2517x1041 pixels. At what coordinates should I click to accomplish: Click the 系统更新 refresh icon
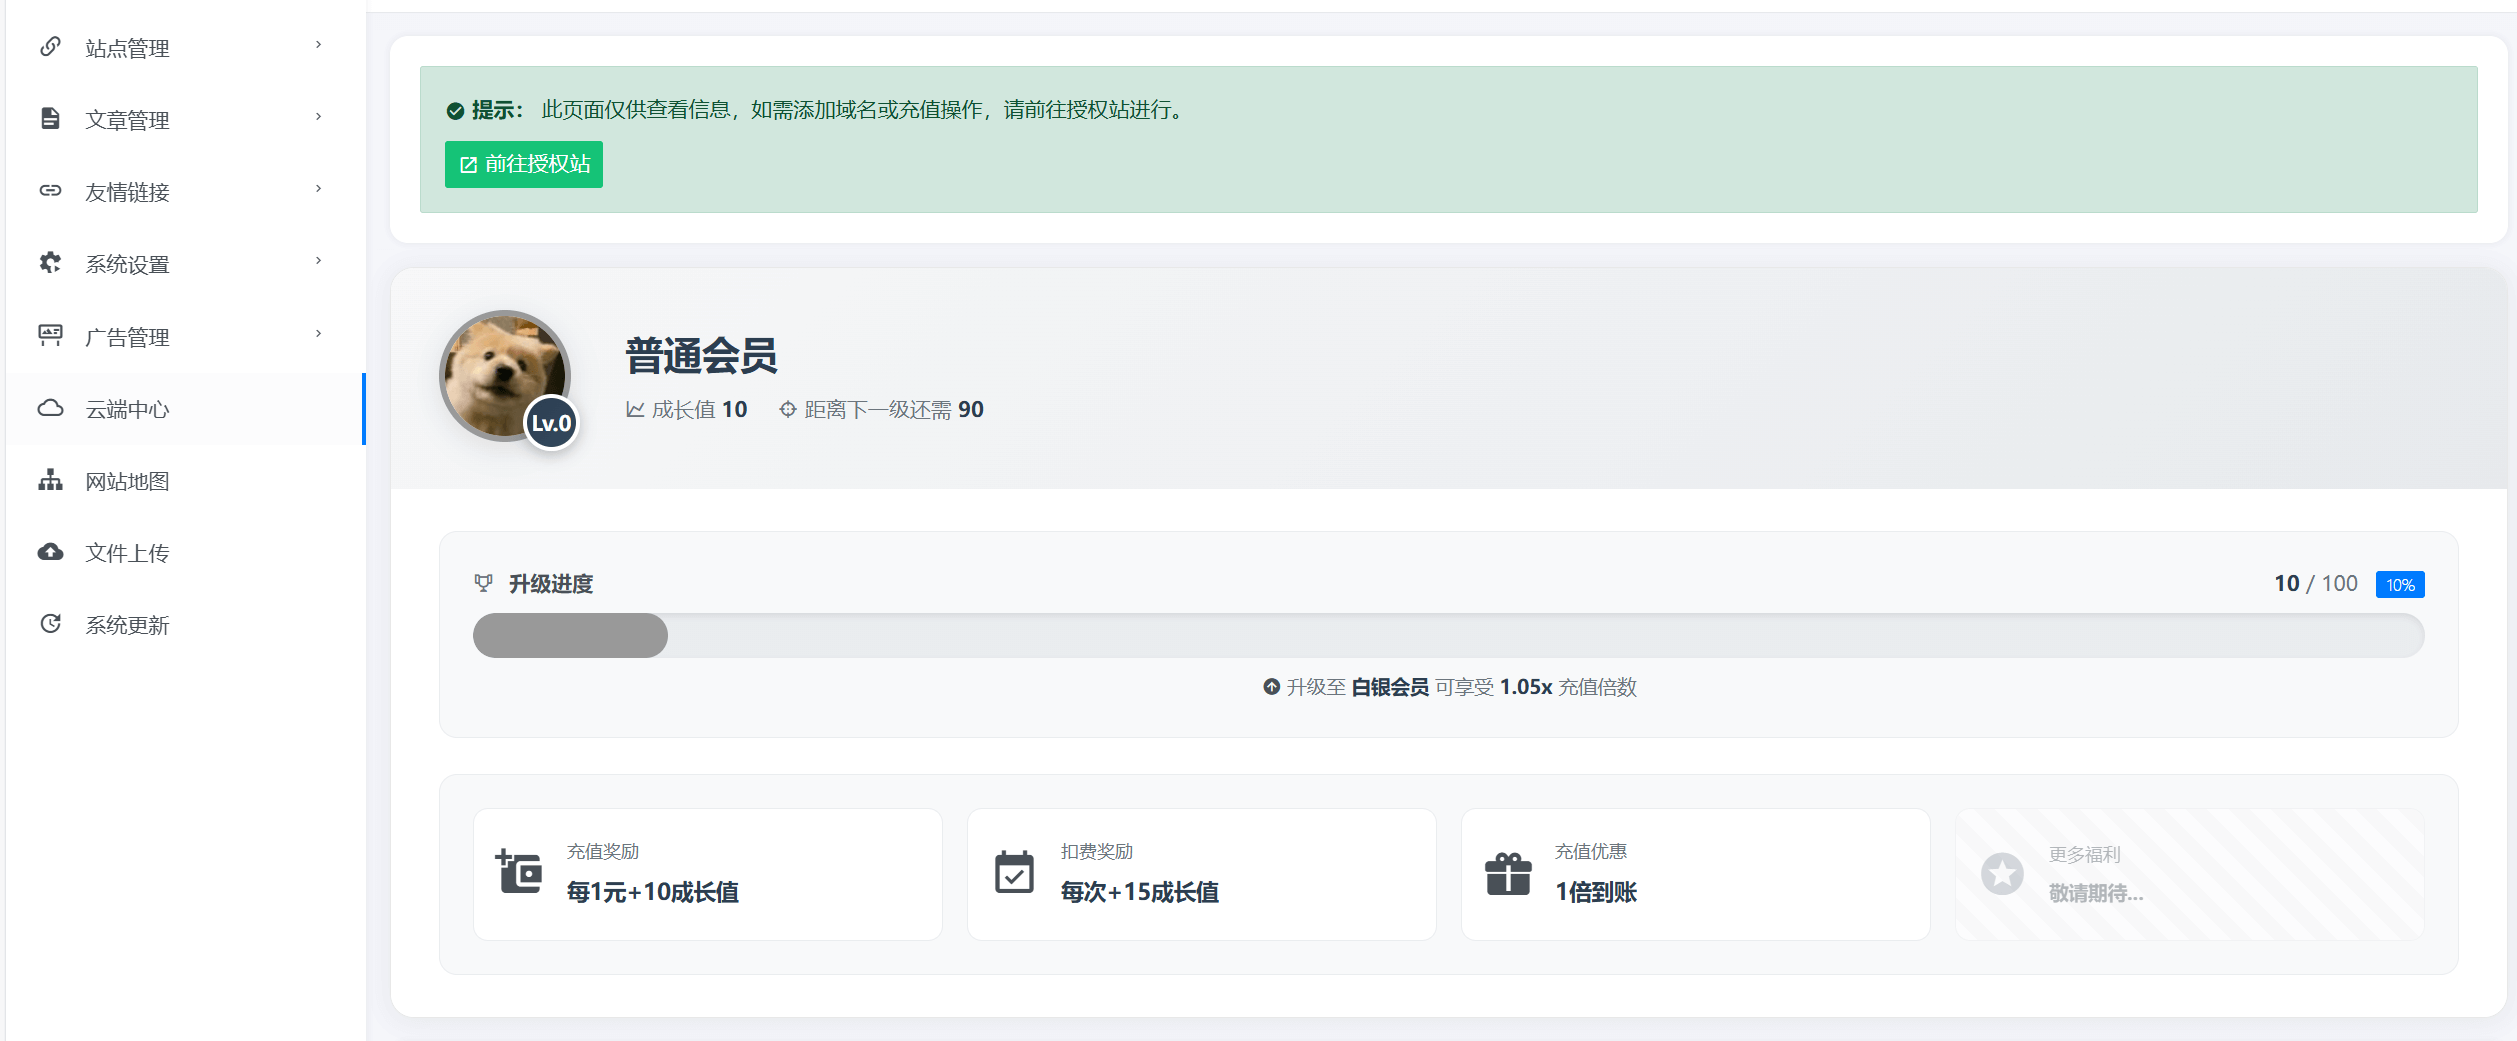click(51, 624)
